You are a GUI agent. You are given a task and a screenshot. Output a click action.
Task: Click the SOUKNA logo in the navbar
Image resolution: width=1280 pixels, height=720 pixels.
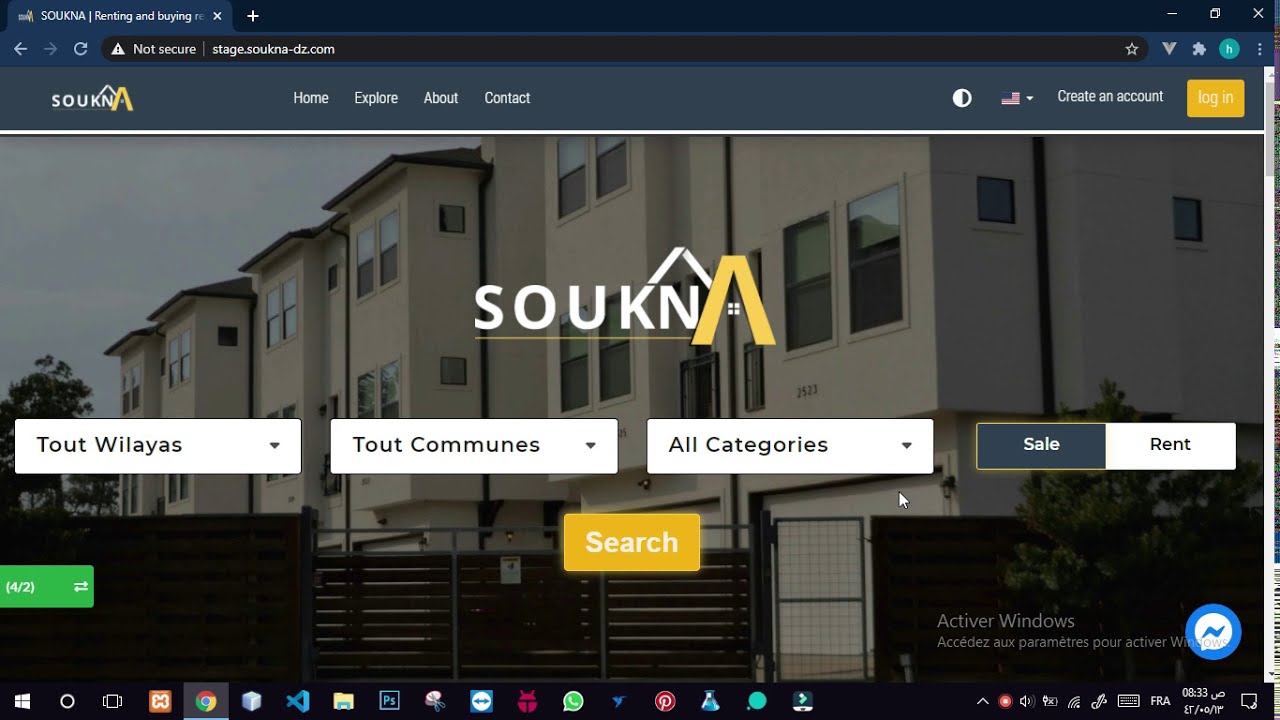pos(92,98)
